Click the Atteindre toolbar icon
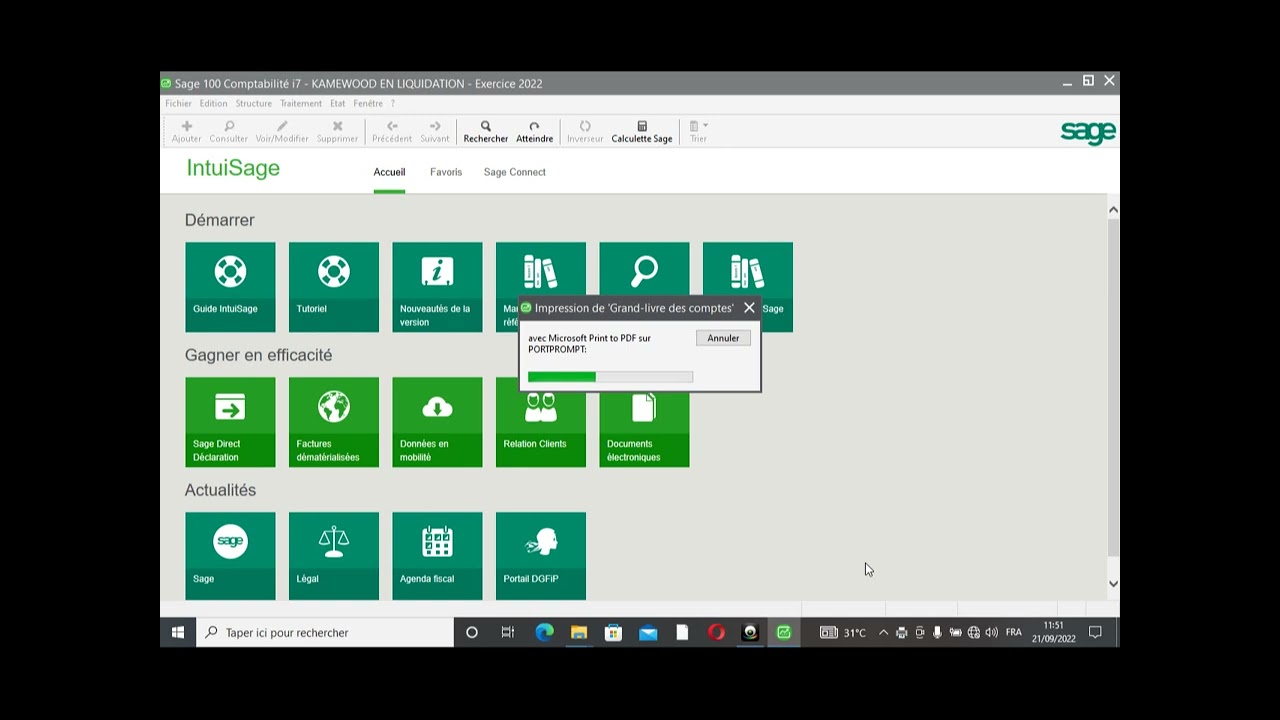The height and width of the screenshot is (720, 1280). coord(534,132)
